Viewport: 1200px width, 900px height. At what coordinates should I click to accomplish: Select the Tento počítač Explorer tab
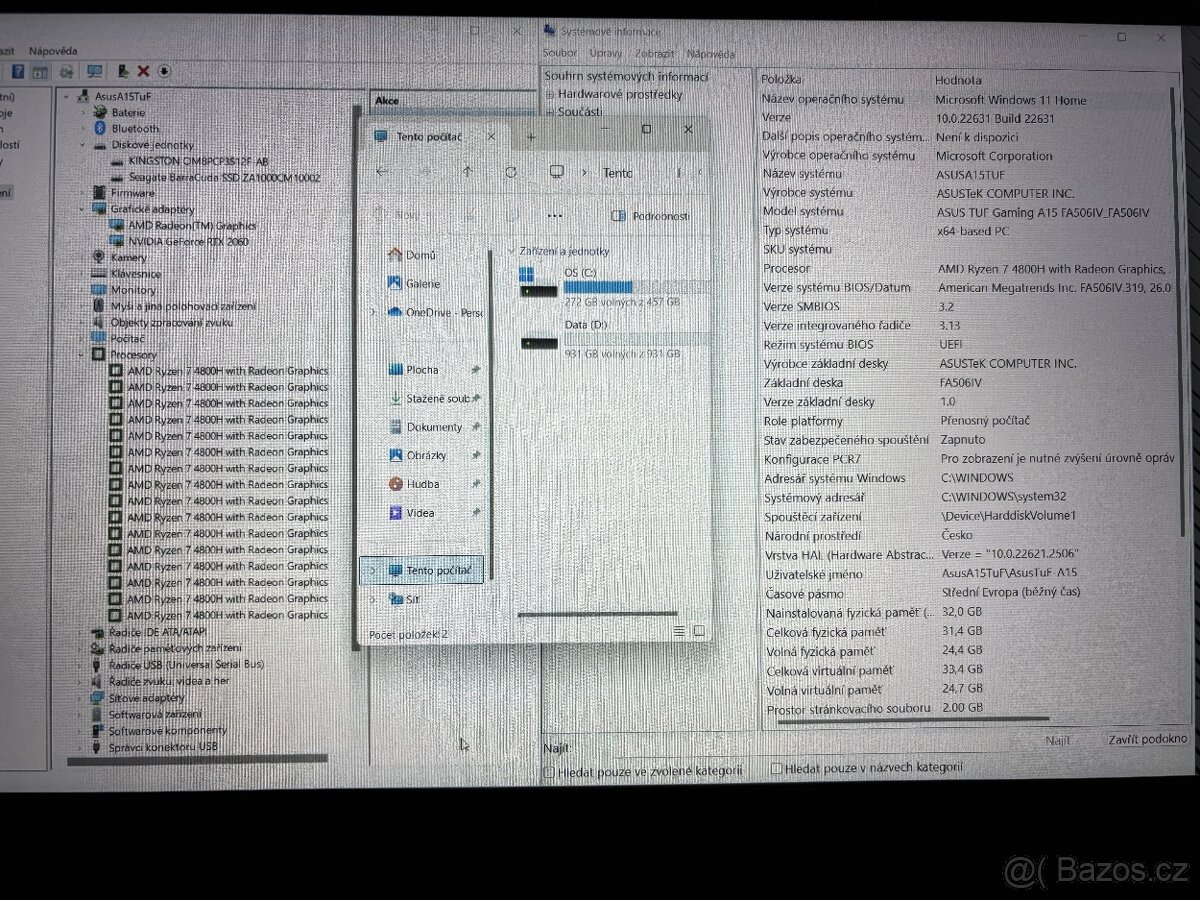[435, 136]
